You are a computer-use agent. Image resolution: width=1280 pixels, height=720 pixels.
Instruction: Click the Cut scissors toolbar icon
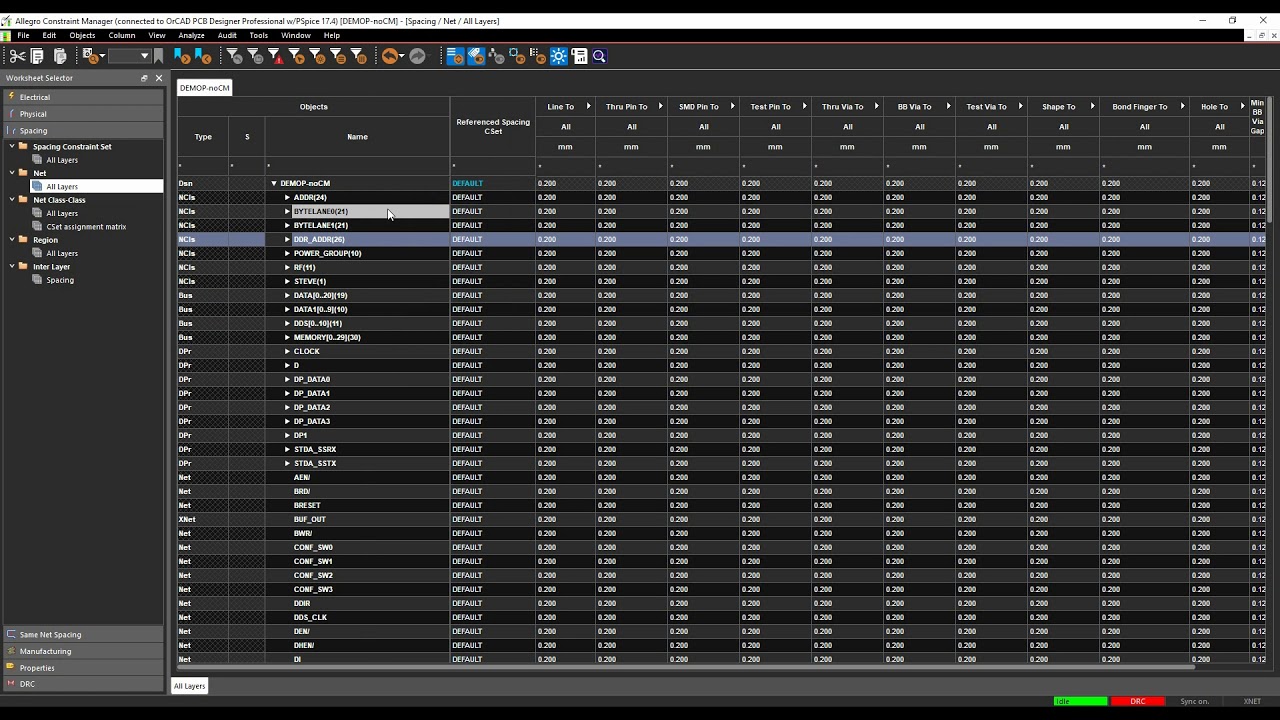tap(18, 56)
